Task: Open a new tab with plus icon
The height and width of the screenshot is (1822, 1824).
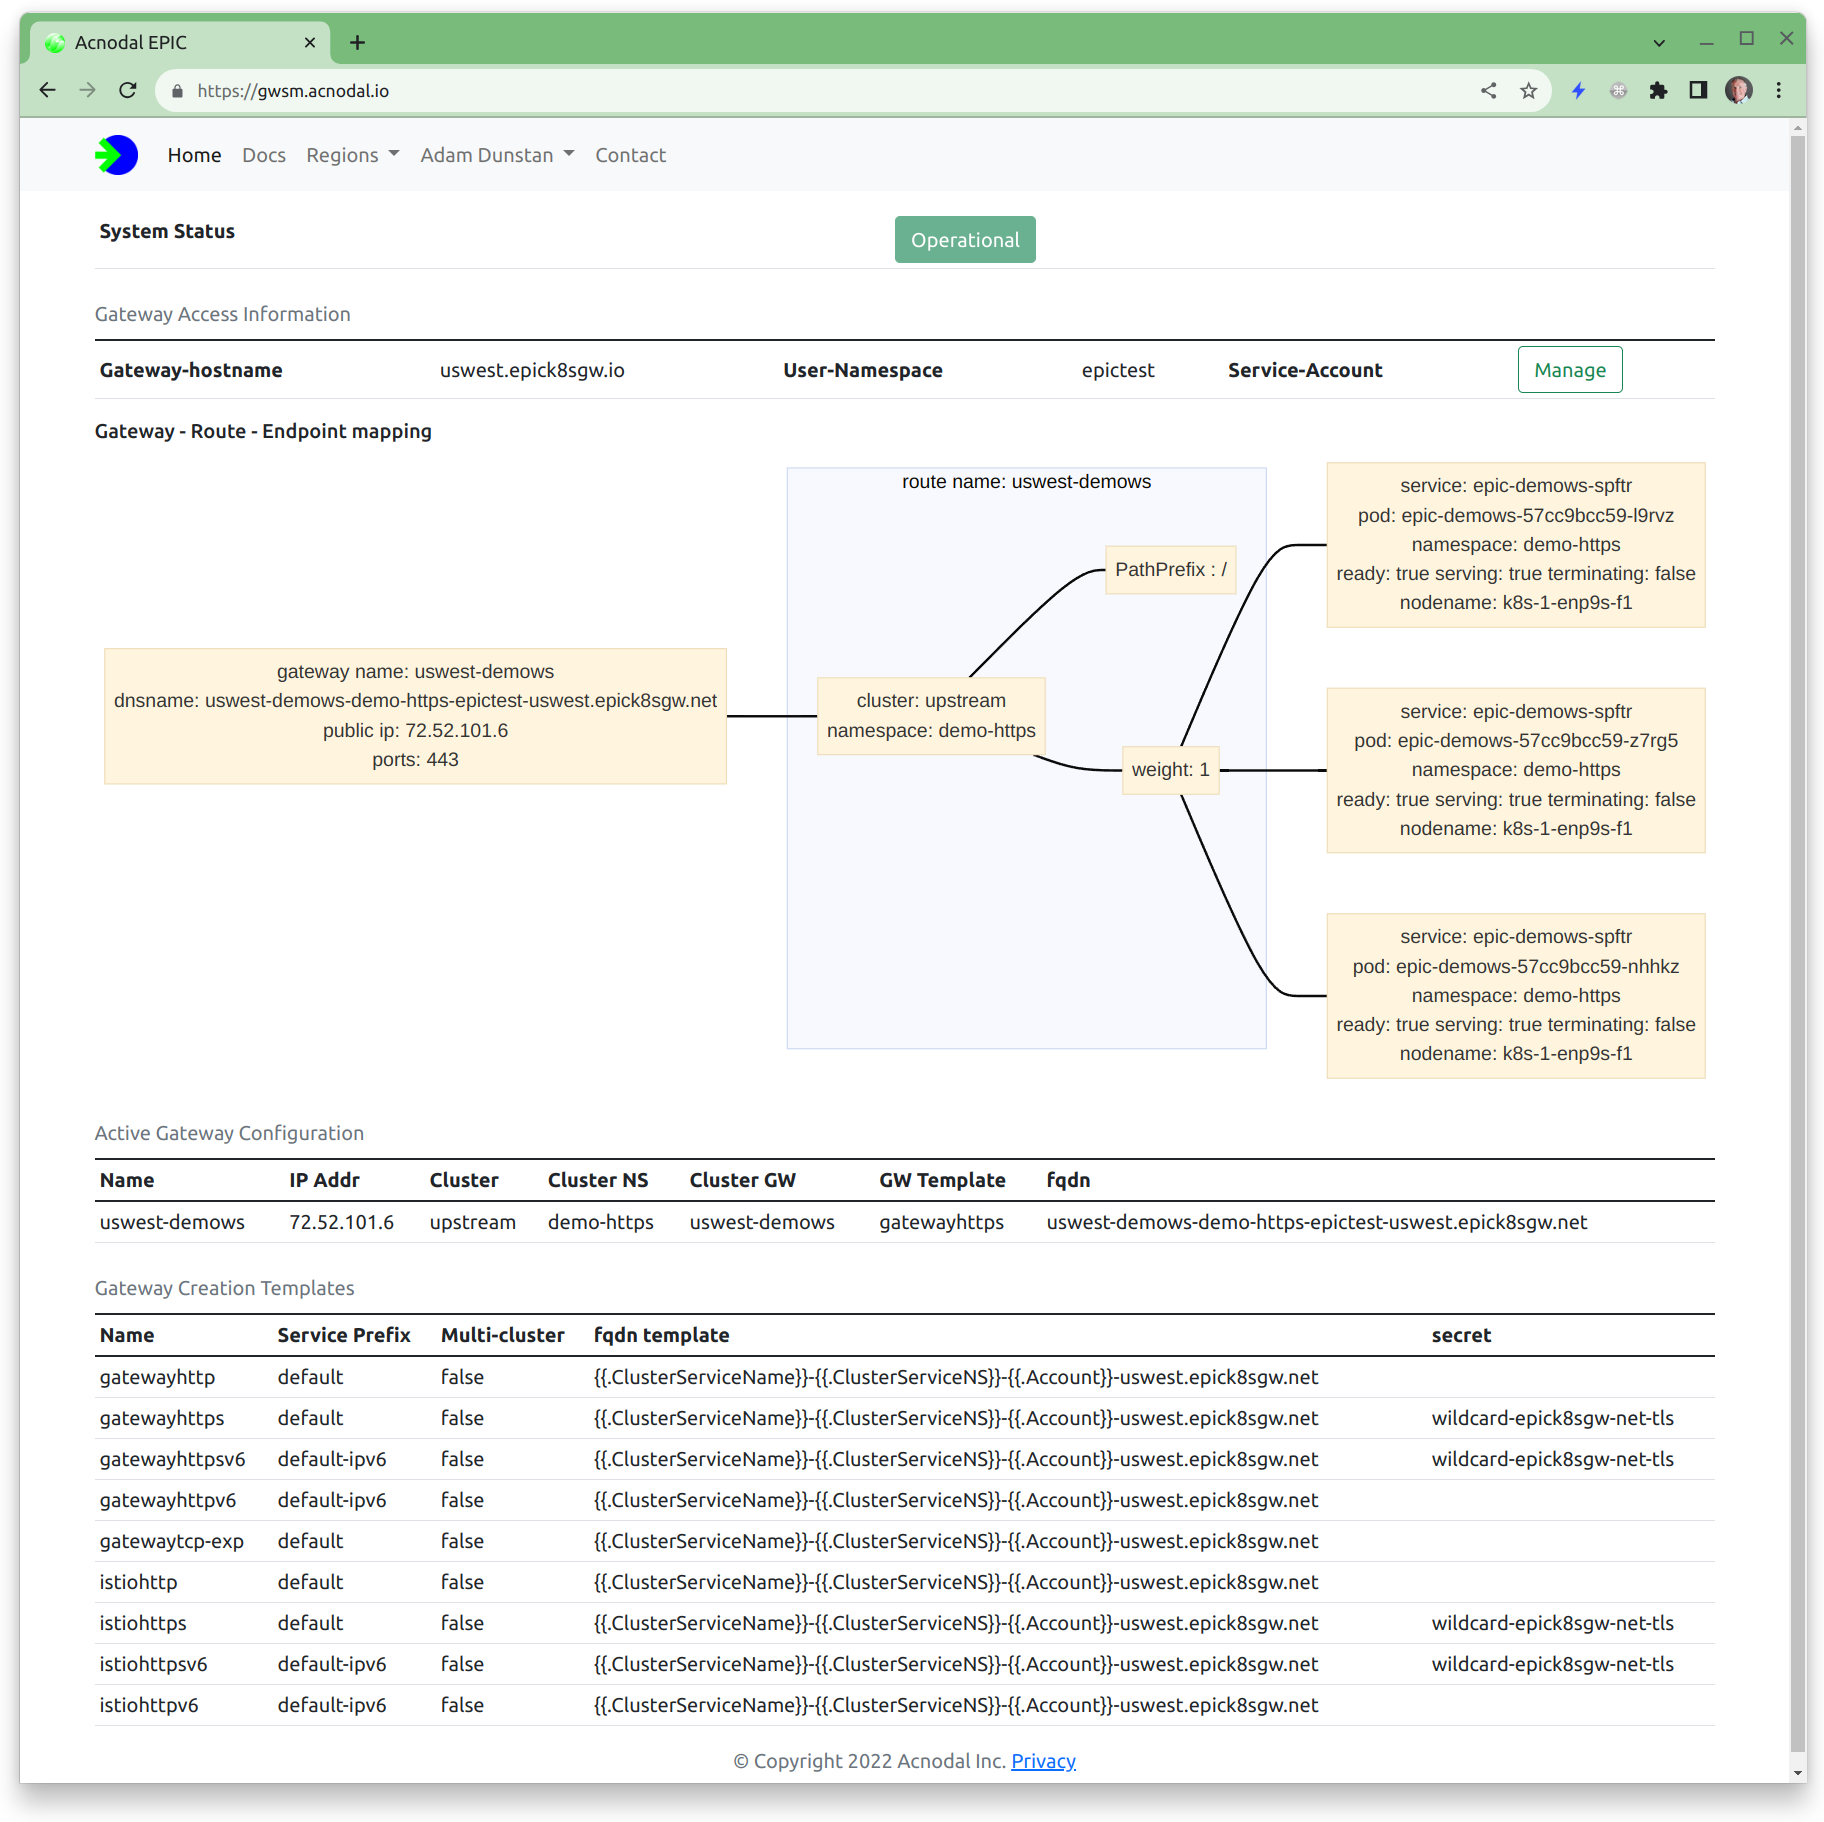Action: 357,42
